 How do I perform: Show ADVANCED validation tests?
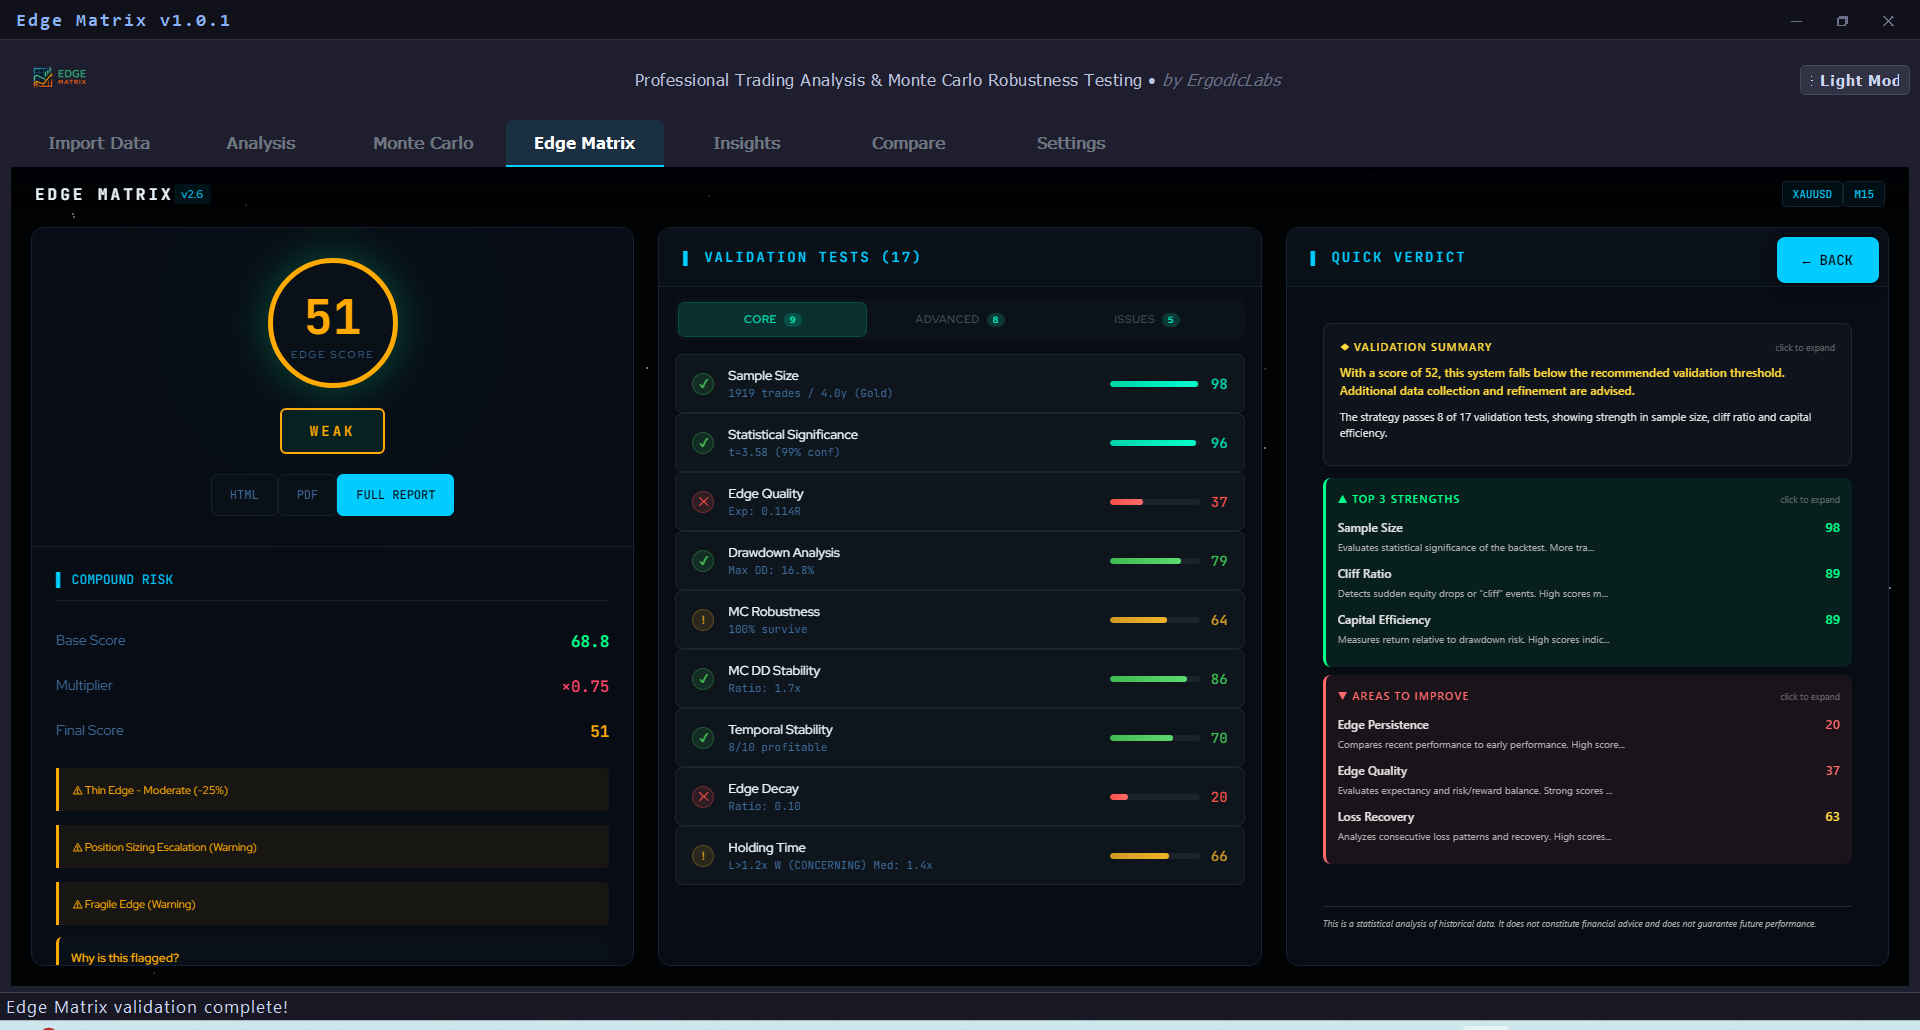coord(959,320)
